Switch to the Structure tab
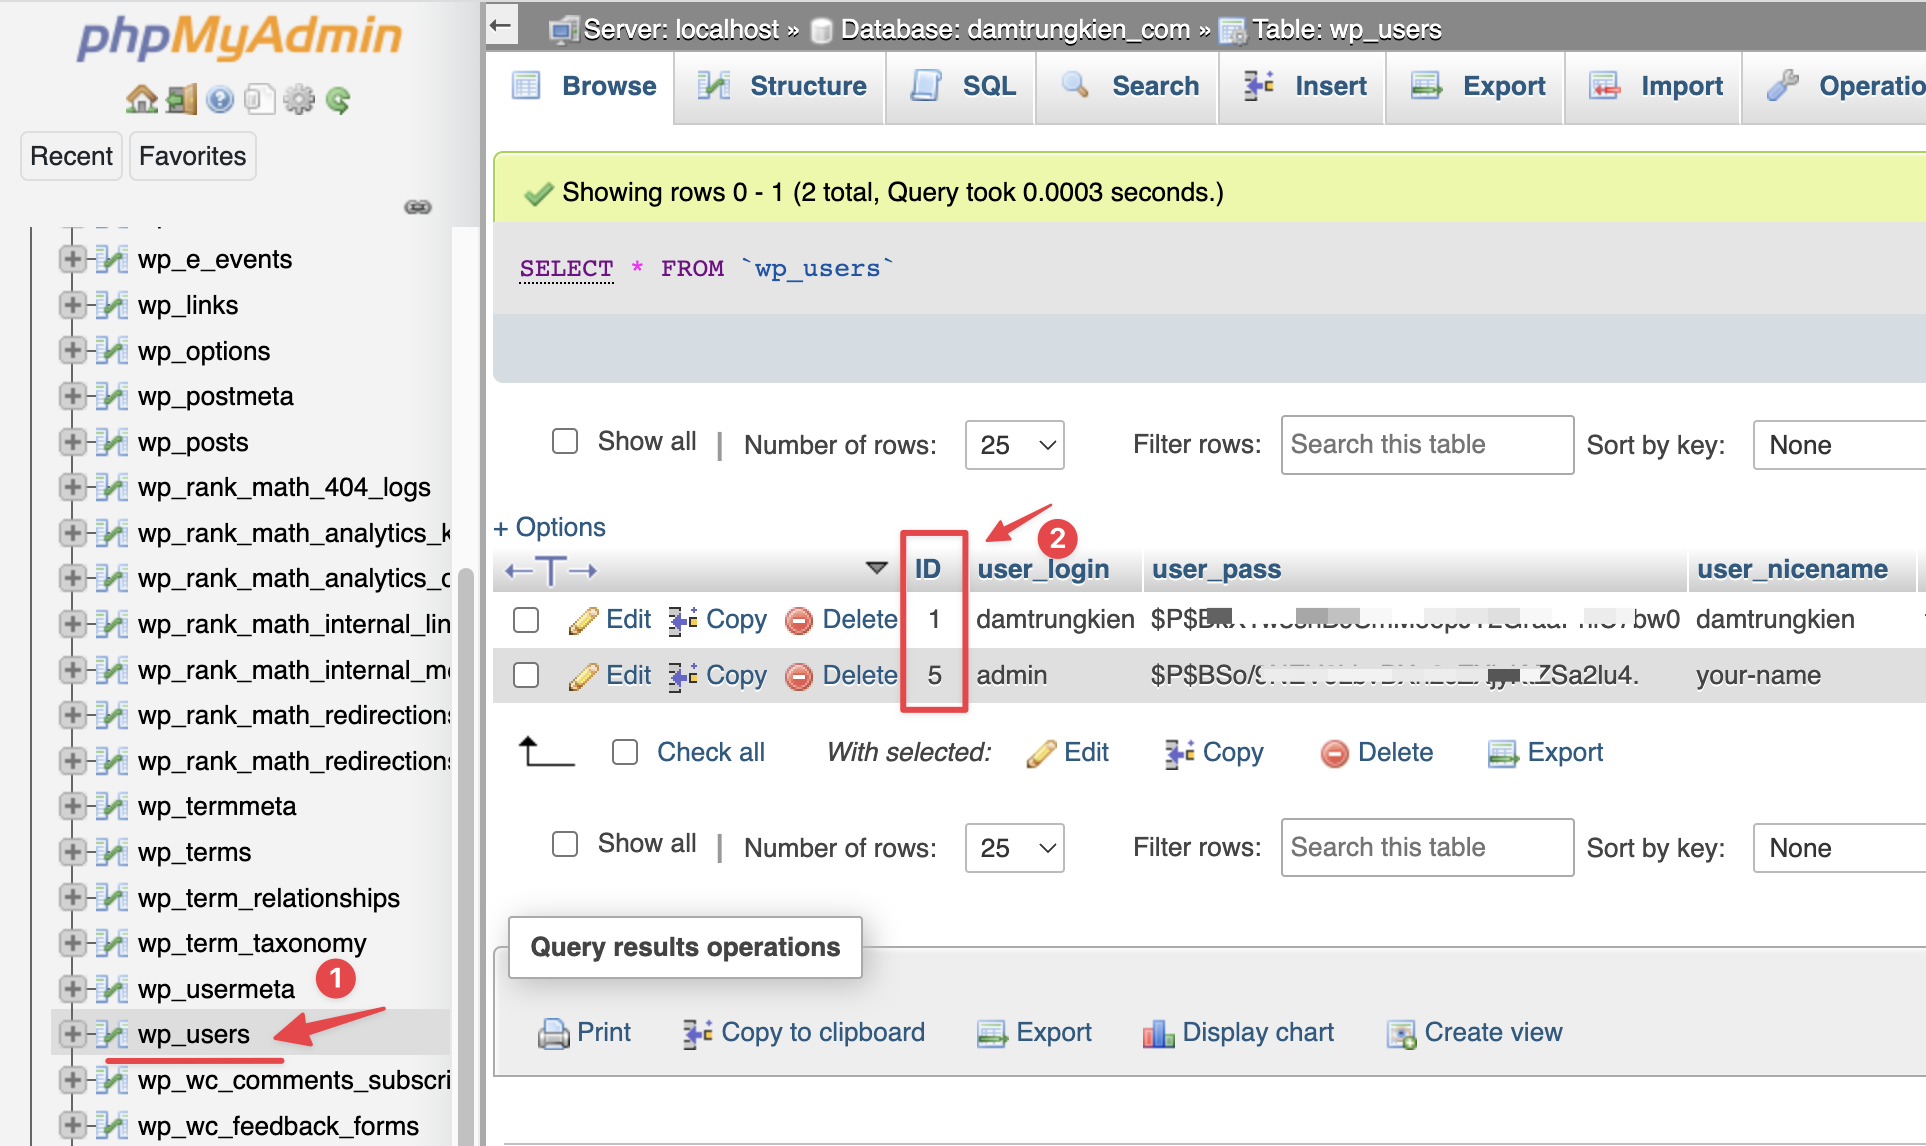 pyautogui.click(x=782, y=86)
